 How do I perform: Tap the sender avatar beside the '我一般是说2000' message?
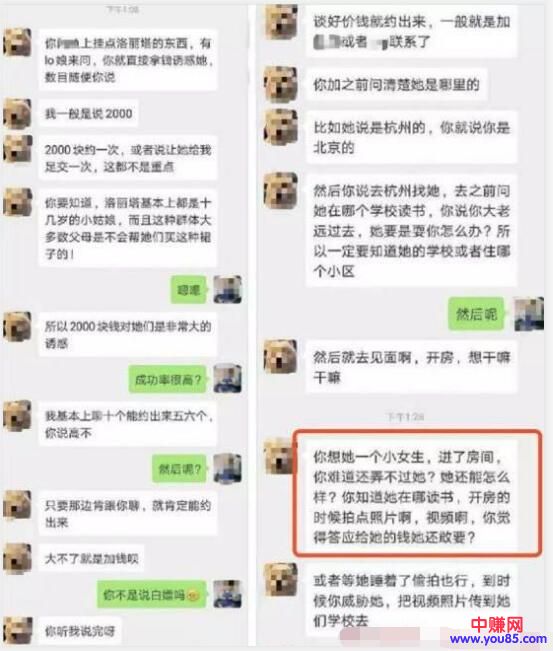tap(17, 113)
